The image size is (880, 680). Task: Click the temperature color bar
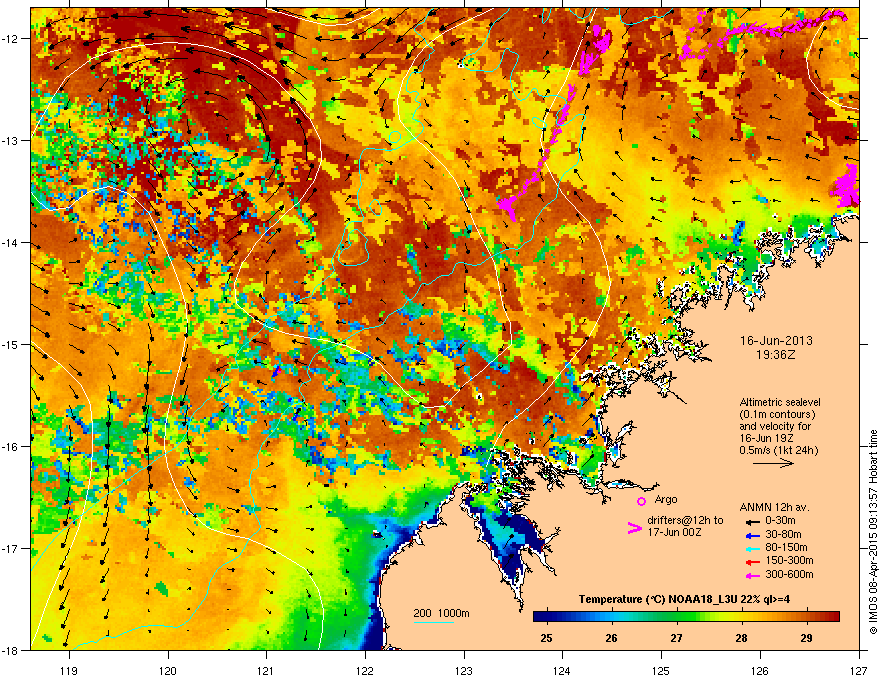click(686, 616)
